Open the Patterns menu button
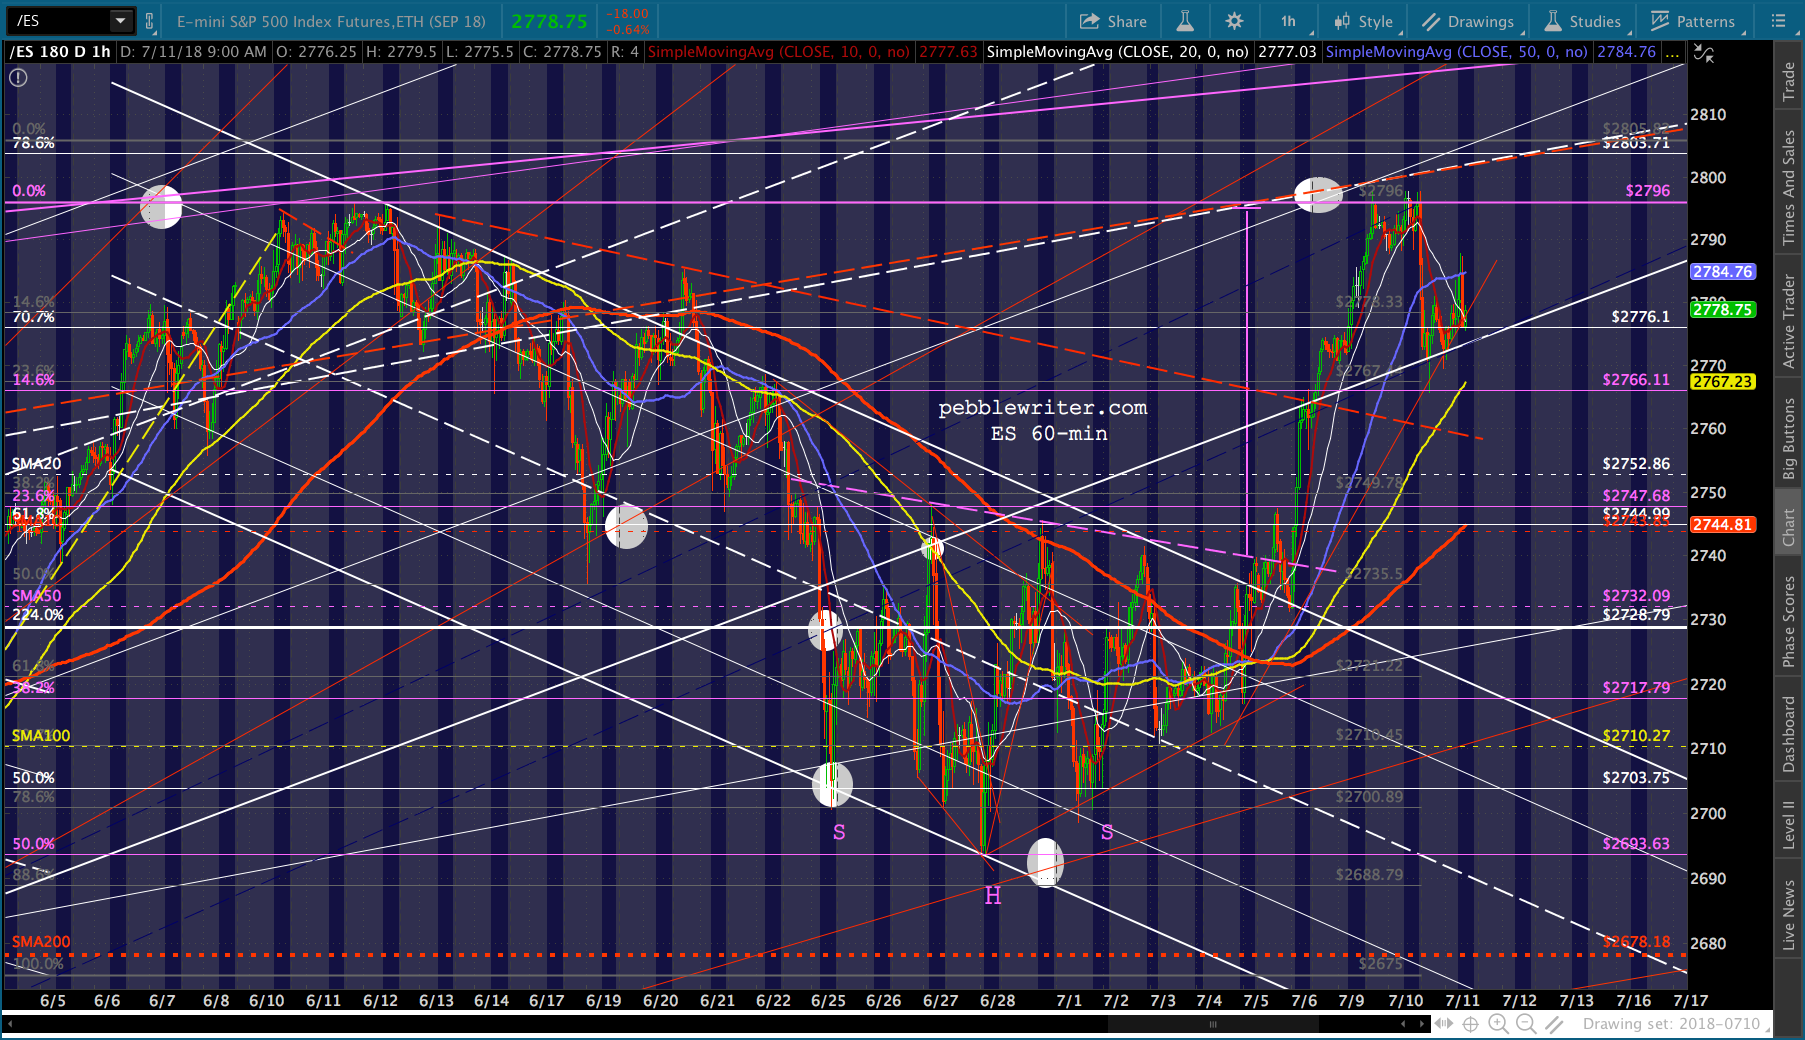 (1694, 21)
